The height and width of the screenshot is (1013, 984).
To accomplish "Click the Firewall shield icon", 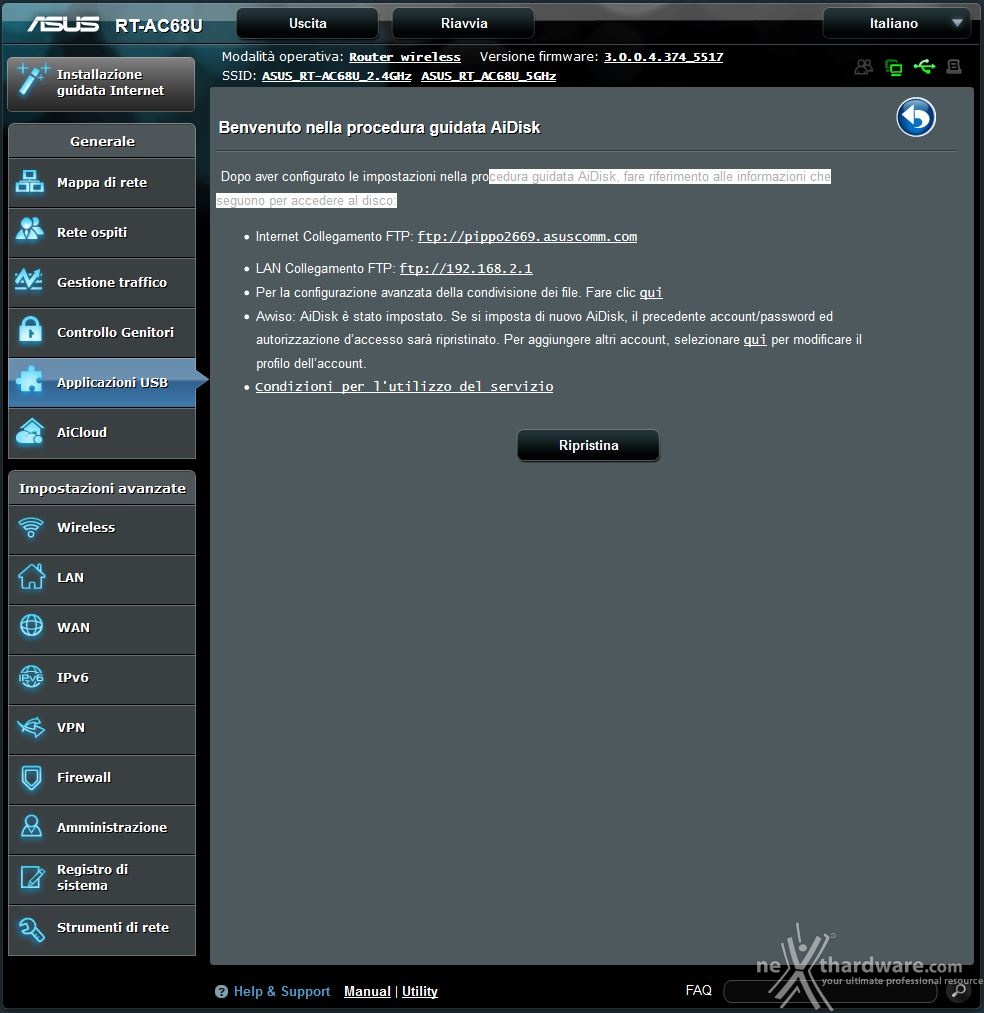I will coord(30,778).
